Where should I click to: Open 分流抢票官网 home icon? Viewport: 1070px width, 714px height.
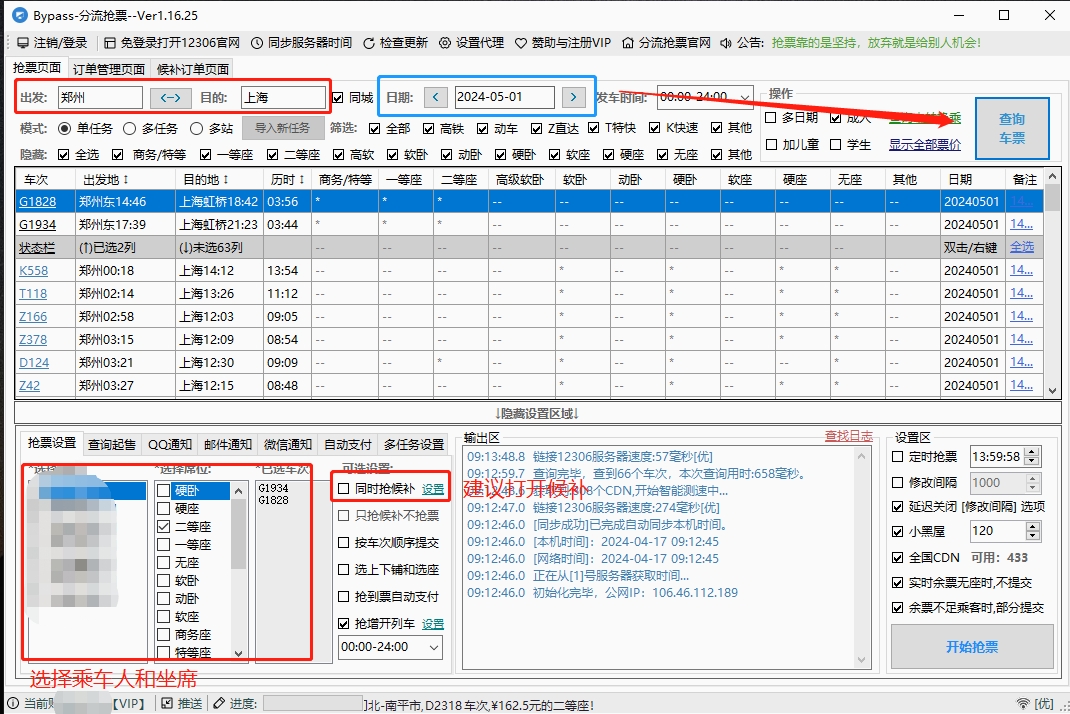coord(628,43)
